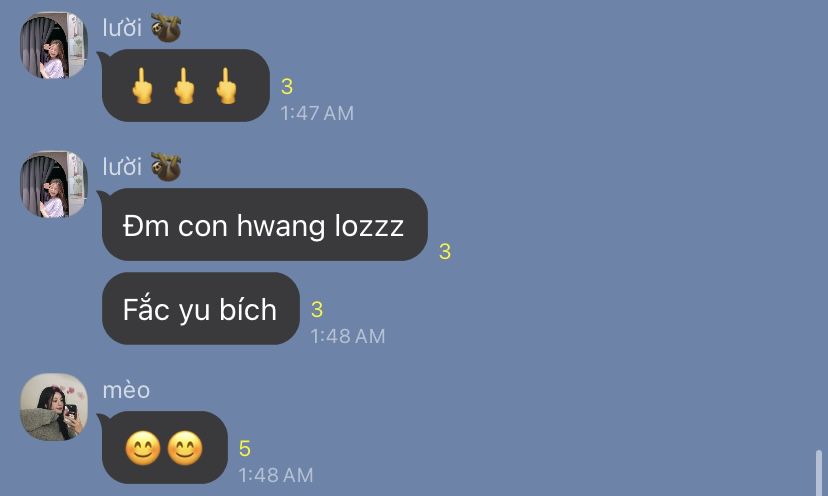Select the 'Đm con hwang lozzz' message
Screen dimensions: 828x496
point(265,224)
